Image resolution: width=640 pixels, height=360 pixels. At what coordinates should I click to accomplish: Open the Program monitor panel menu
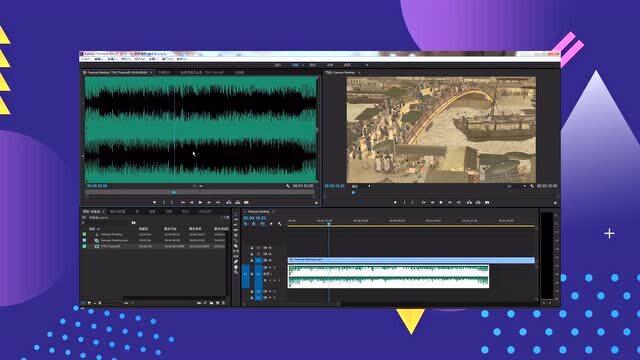[359, 73]
